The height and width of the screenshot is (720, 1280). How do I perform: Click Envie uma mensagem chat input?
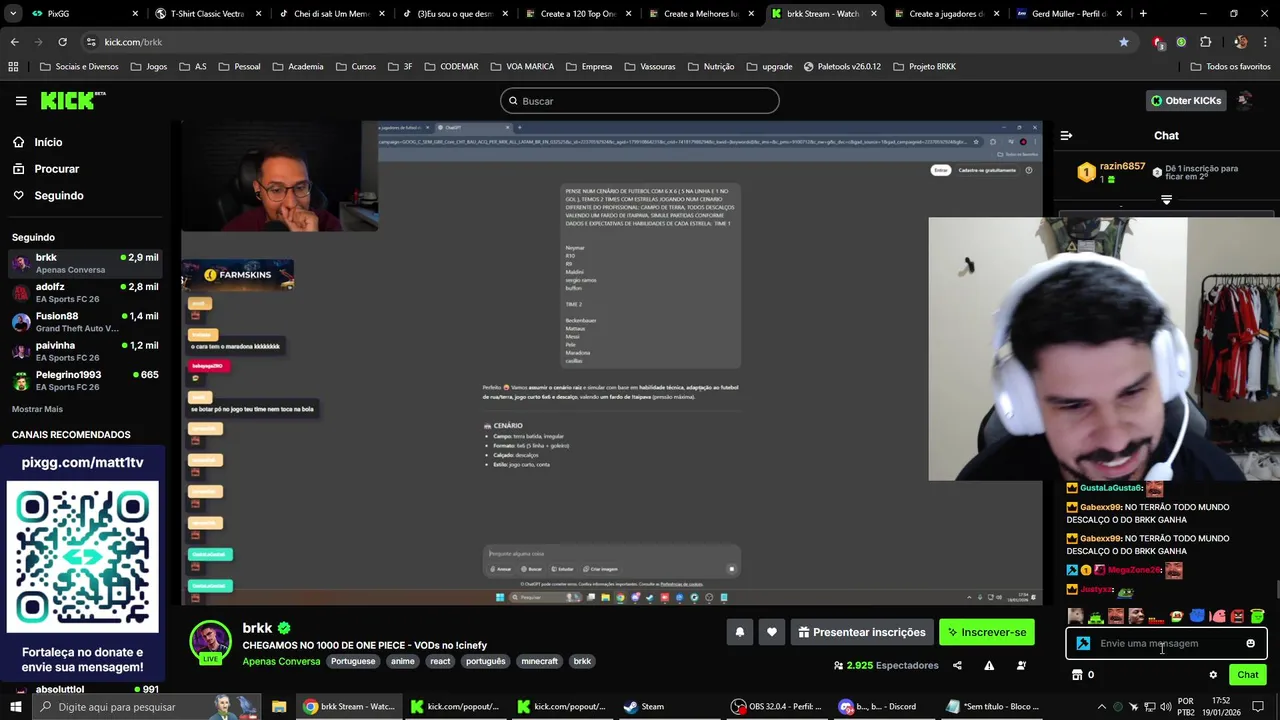tap(1166, 644)
